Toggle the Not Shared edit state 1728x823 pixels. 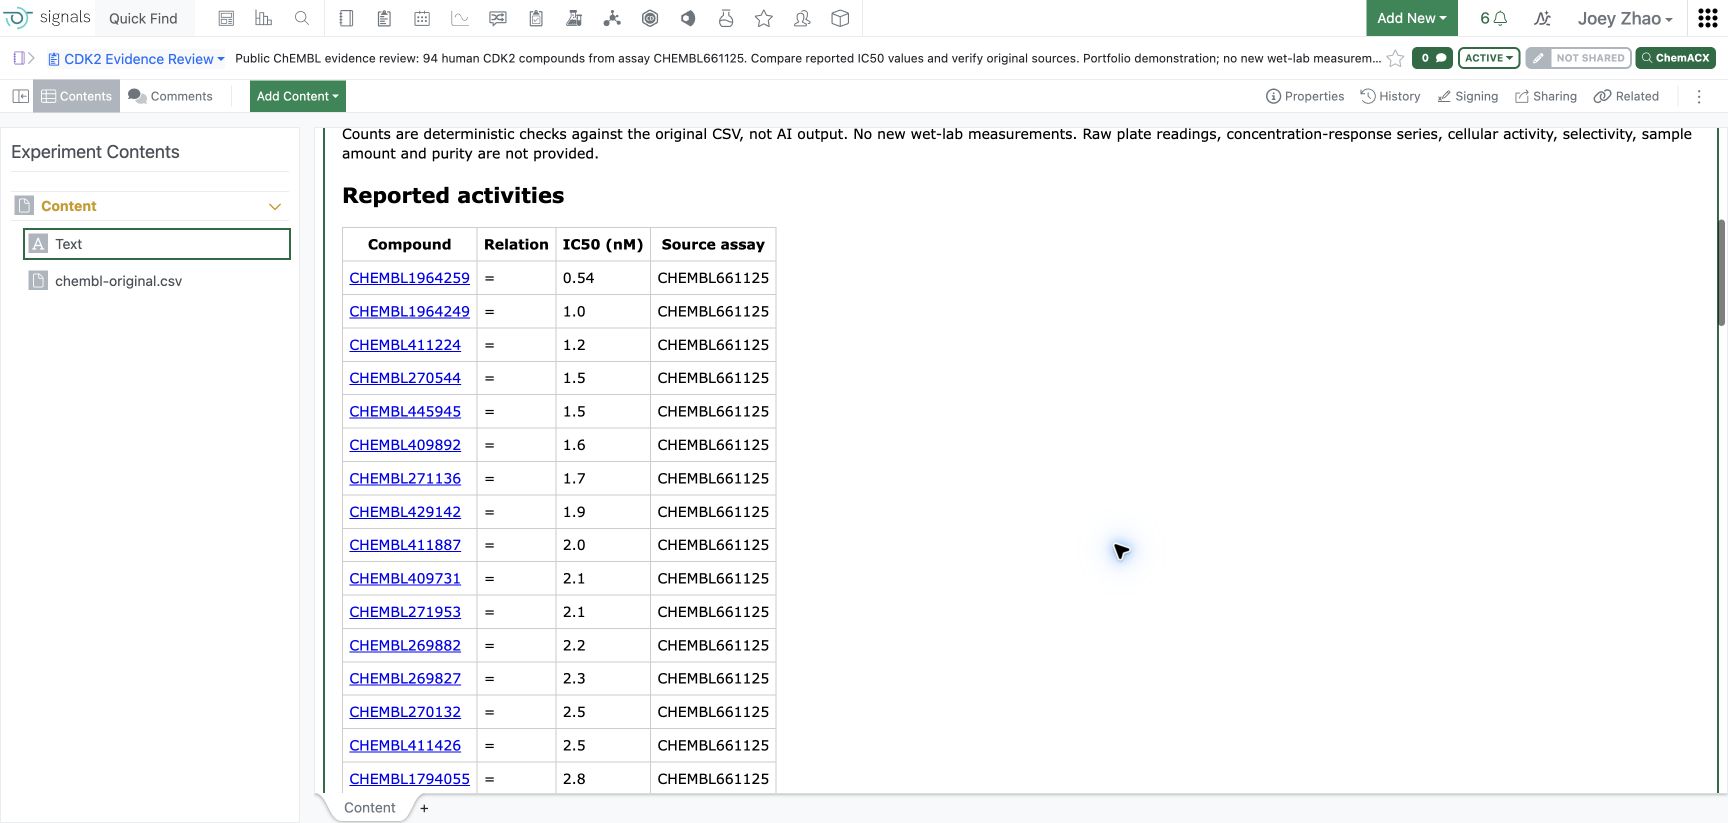pos(1578,58)
